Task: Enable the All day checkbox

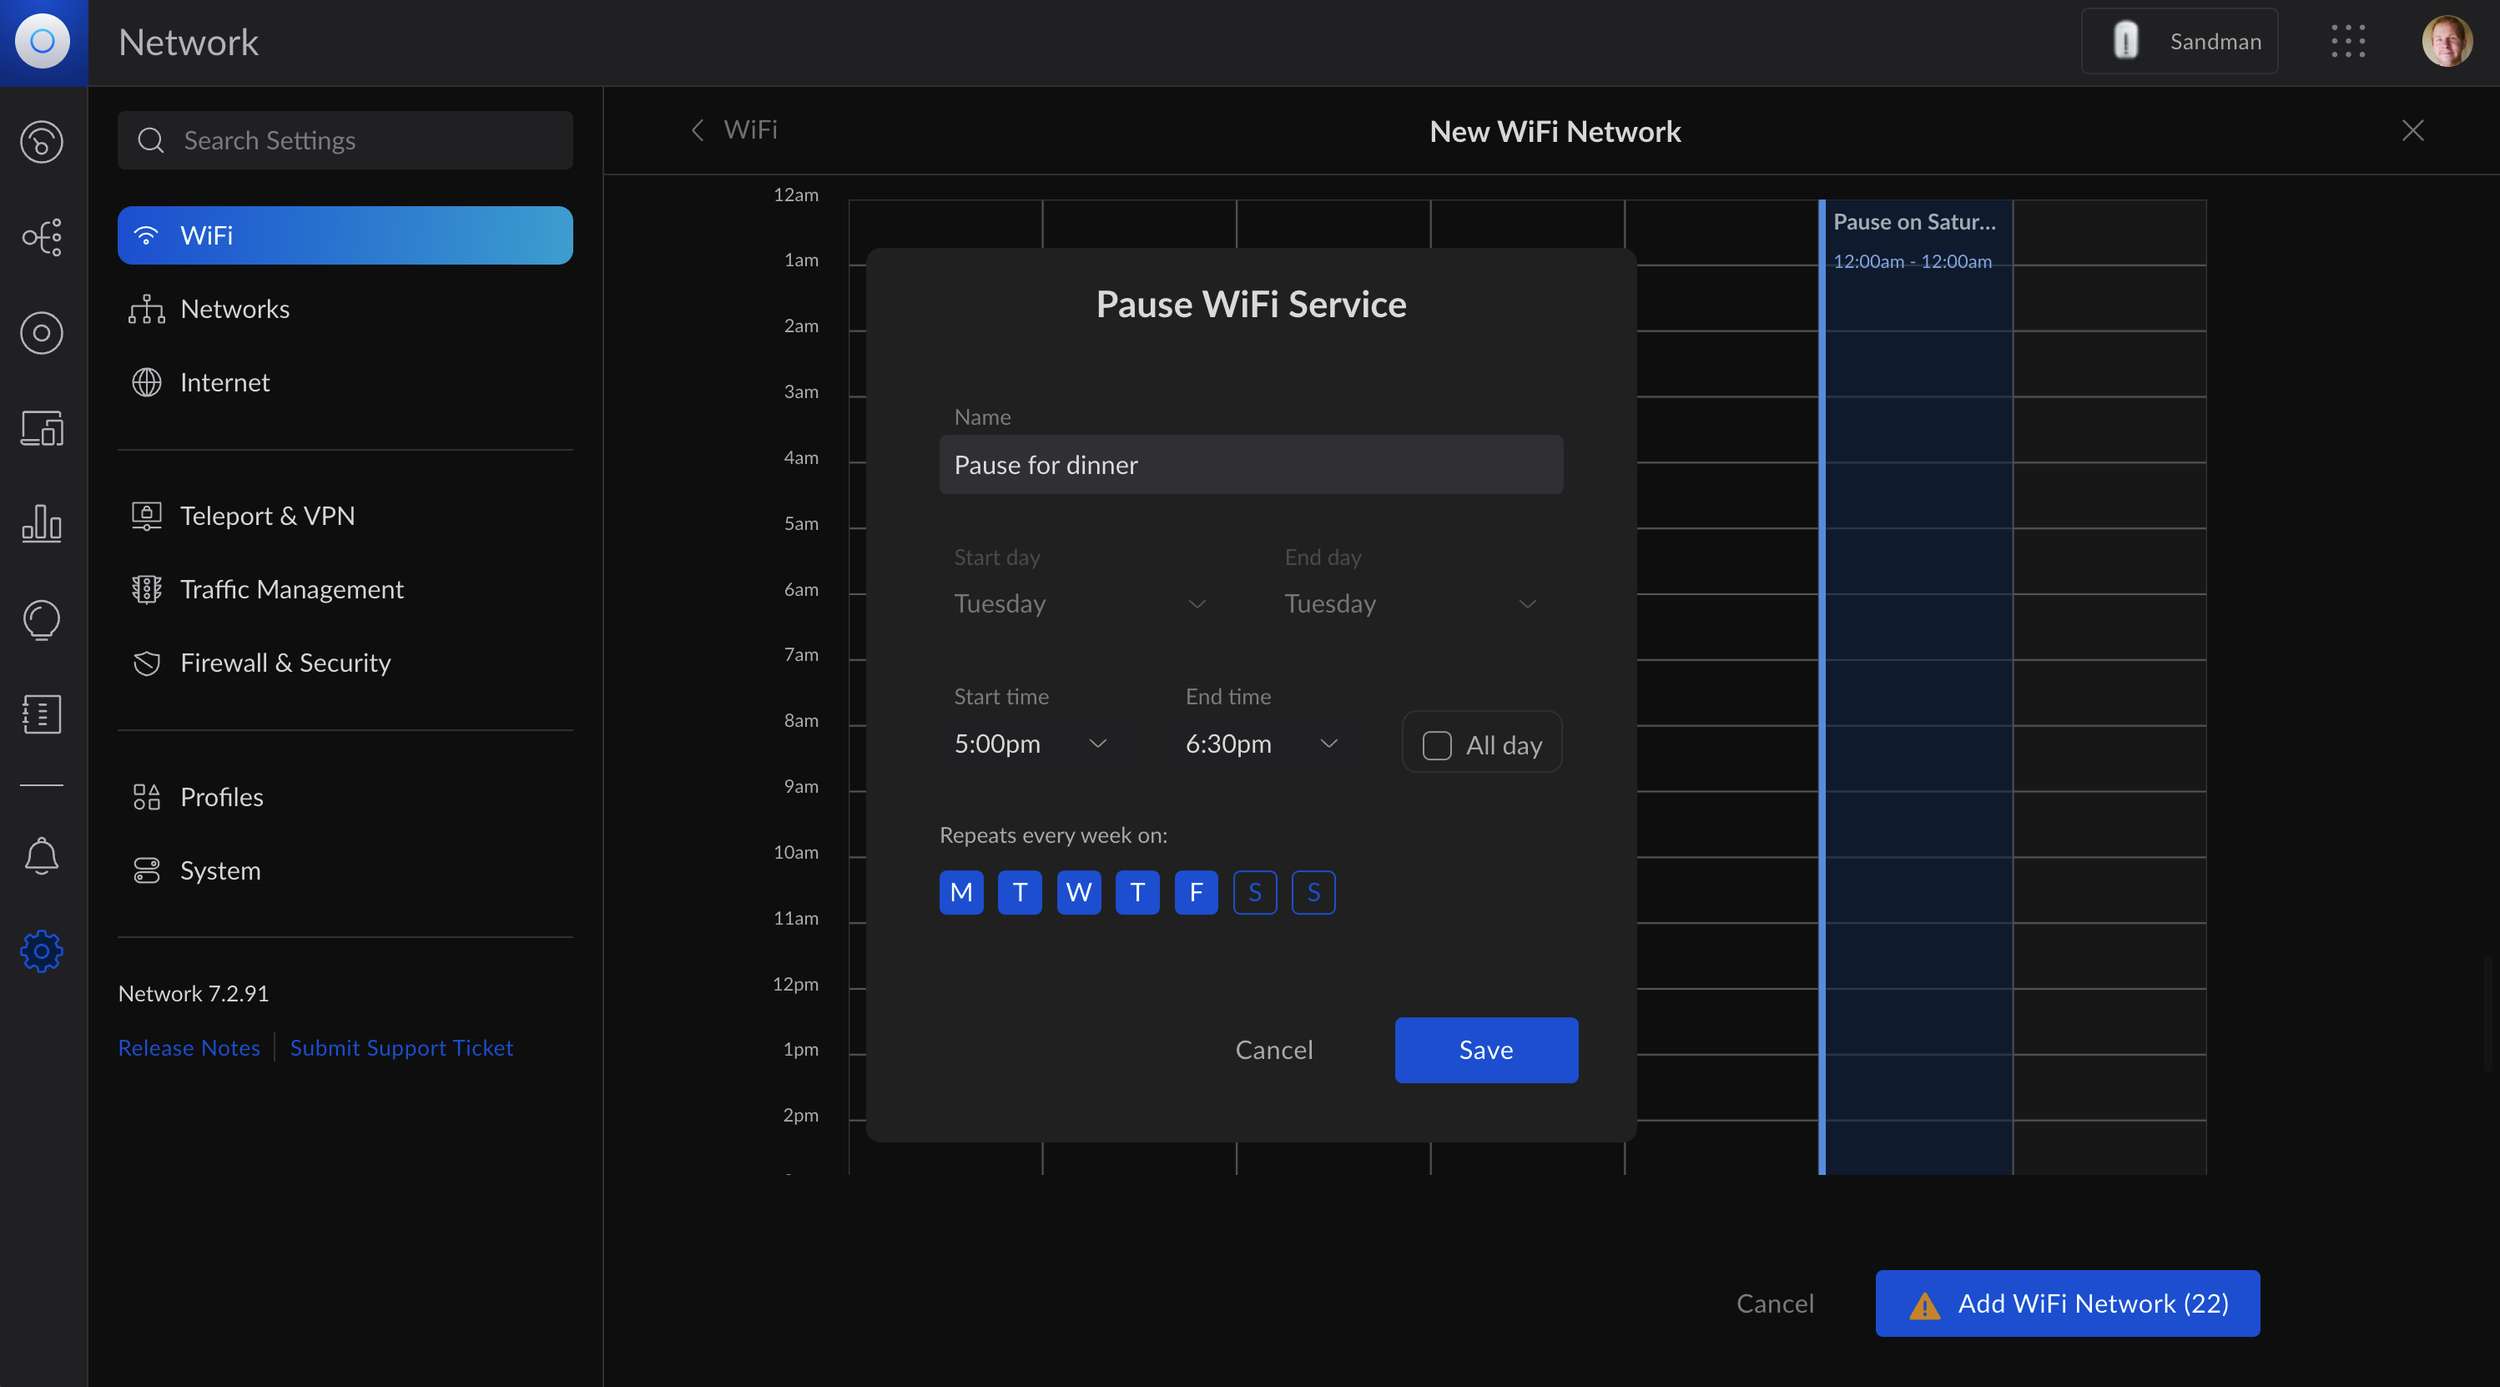Action: [x=1437, y=745]
